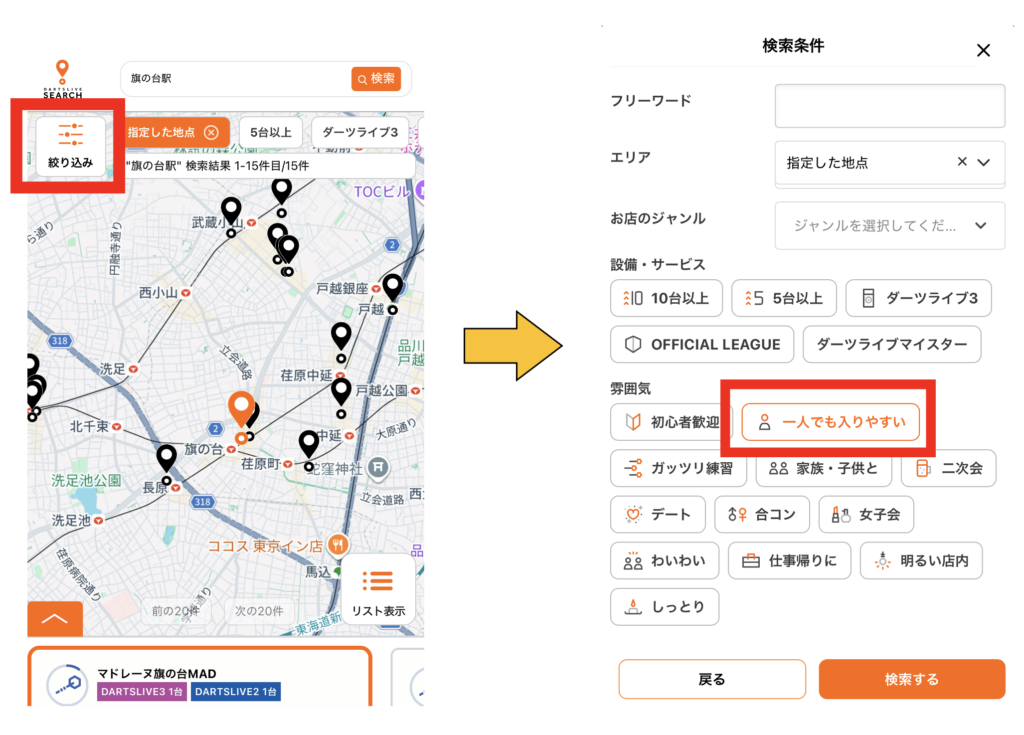The image size is (1024, 735).
Task: Expand the bottom results panel with the chevron
Action: pyautogui.click(x=55, y=619)
